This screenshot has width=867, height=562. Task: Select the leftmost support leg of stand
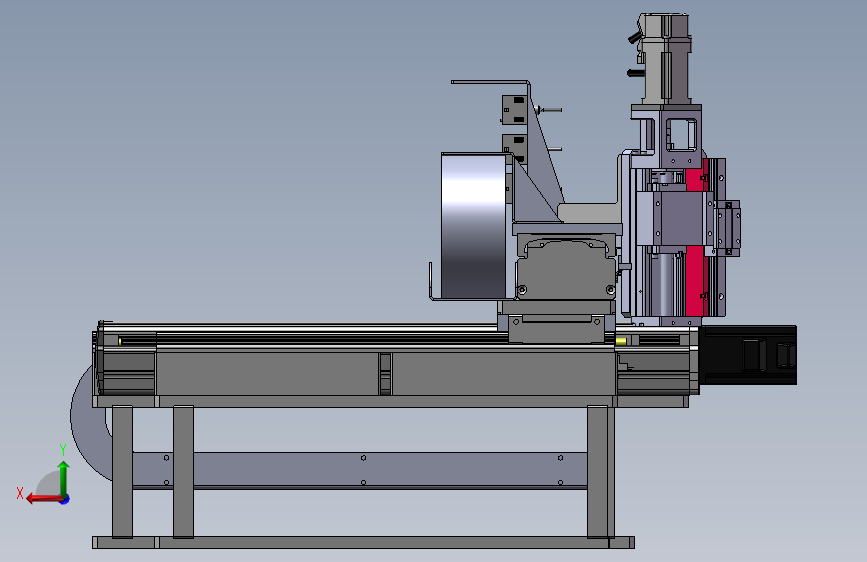coord(122,472)
